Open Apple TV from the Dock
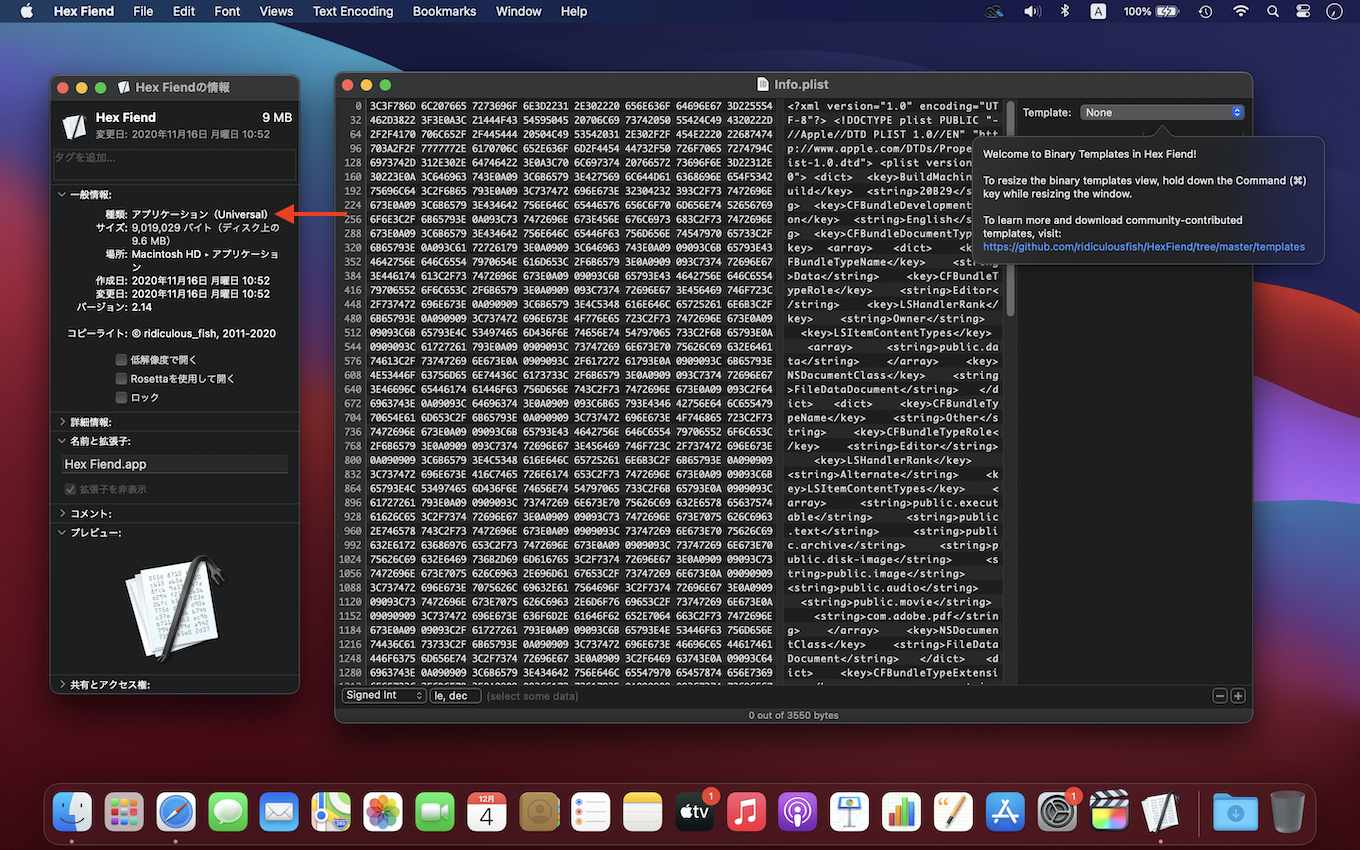1360x850 pixels. tap(695, 811)
